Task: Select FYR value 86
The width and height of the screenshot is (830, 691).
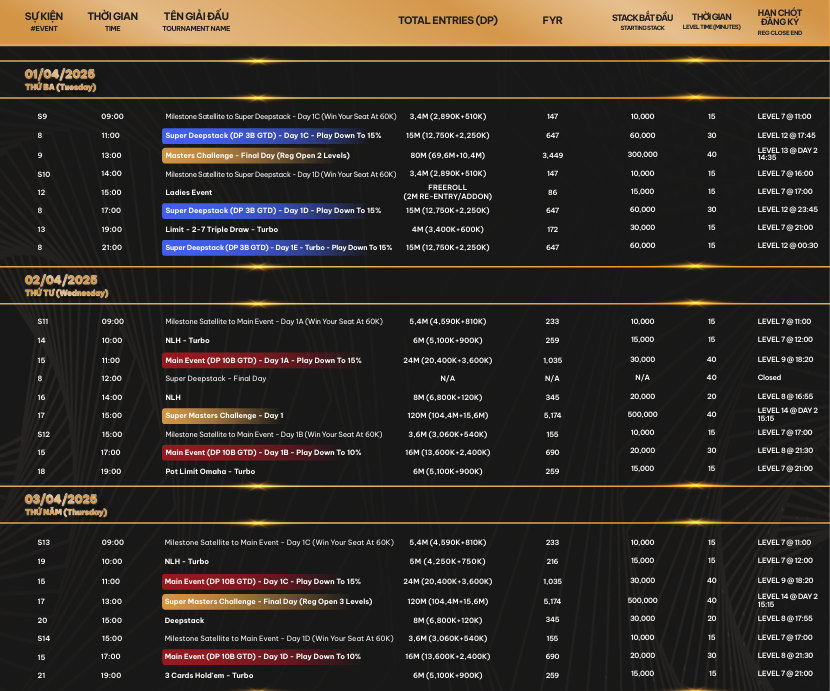Action: (552, 192)
